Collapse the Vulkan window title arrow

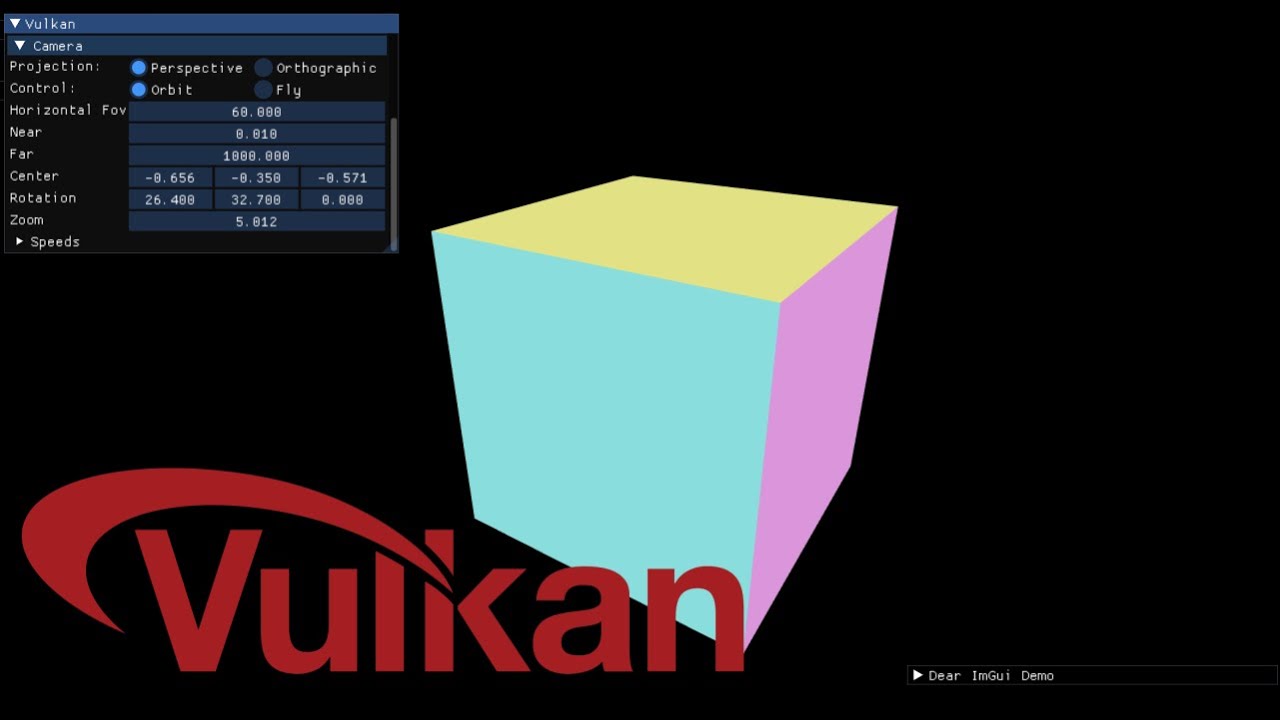pos(15,23)
